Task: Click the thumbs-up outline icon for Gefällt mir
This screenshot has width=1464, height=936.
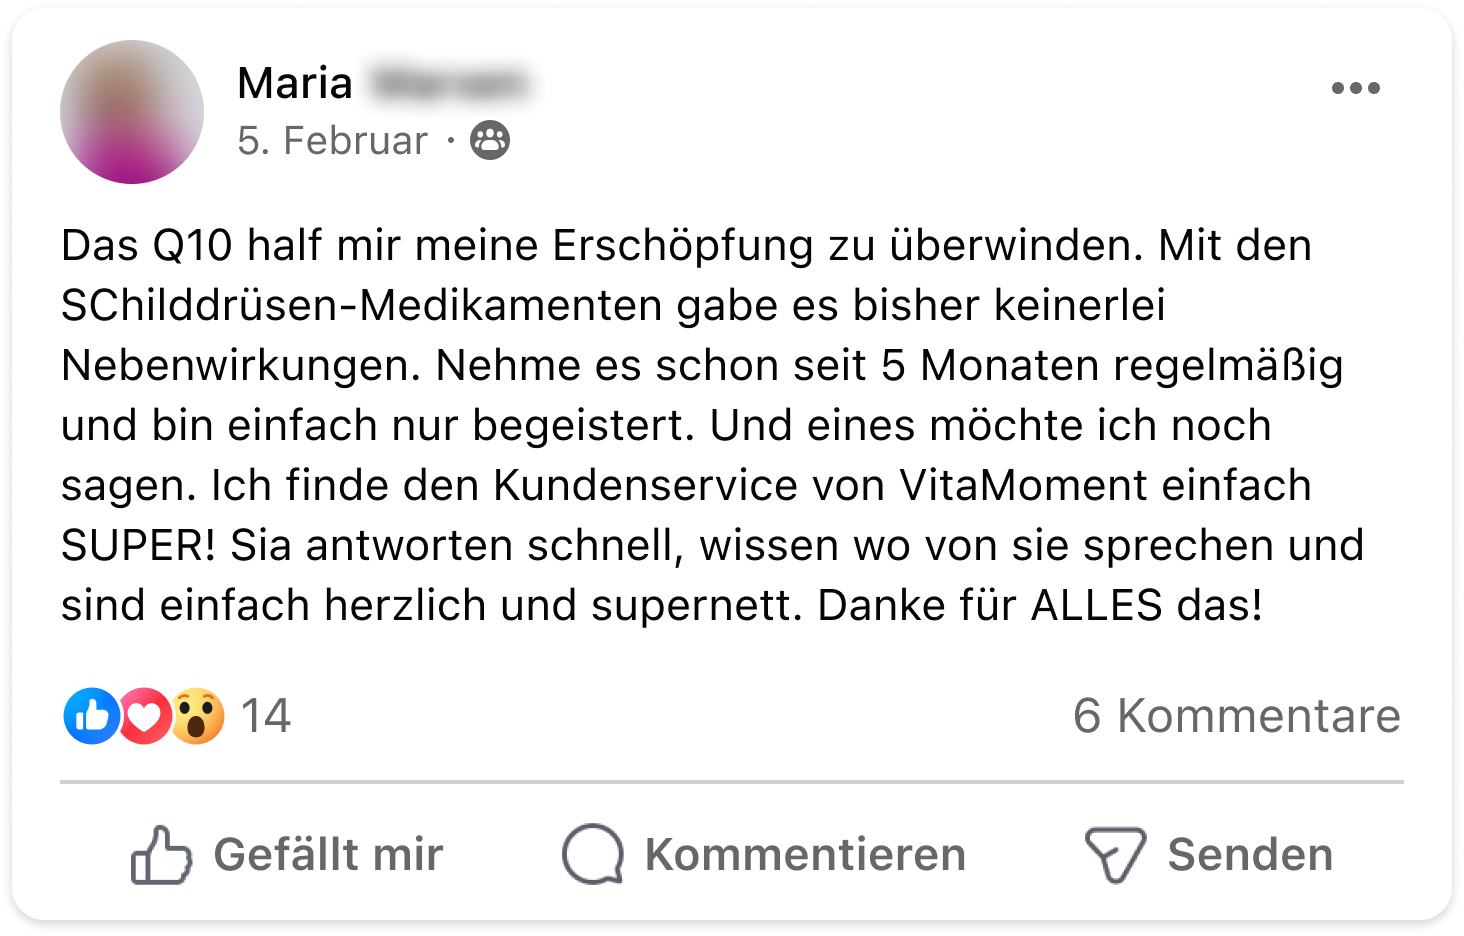Action: point(160,855)
